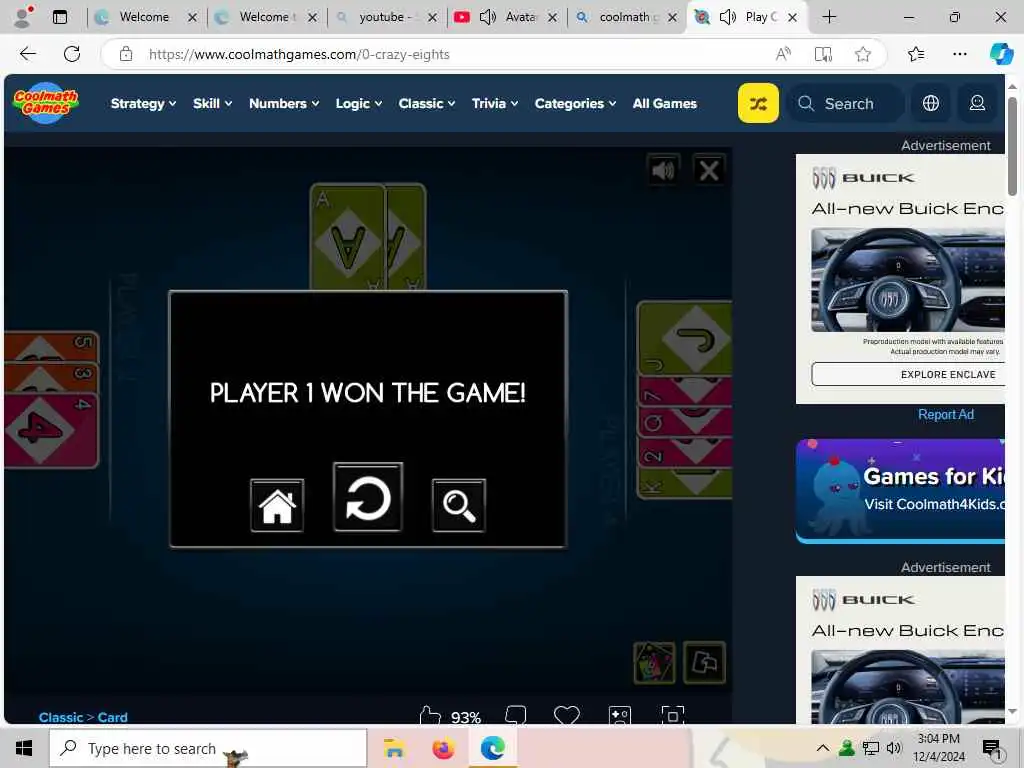Image resolution: width=1024 pixels, height=768 pixels.
Task: Open the All Games page
Action: (x=665, y=103)
